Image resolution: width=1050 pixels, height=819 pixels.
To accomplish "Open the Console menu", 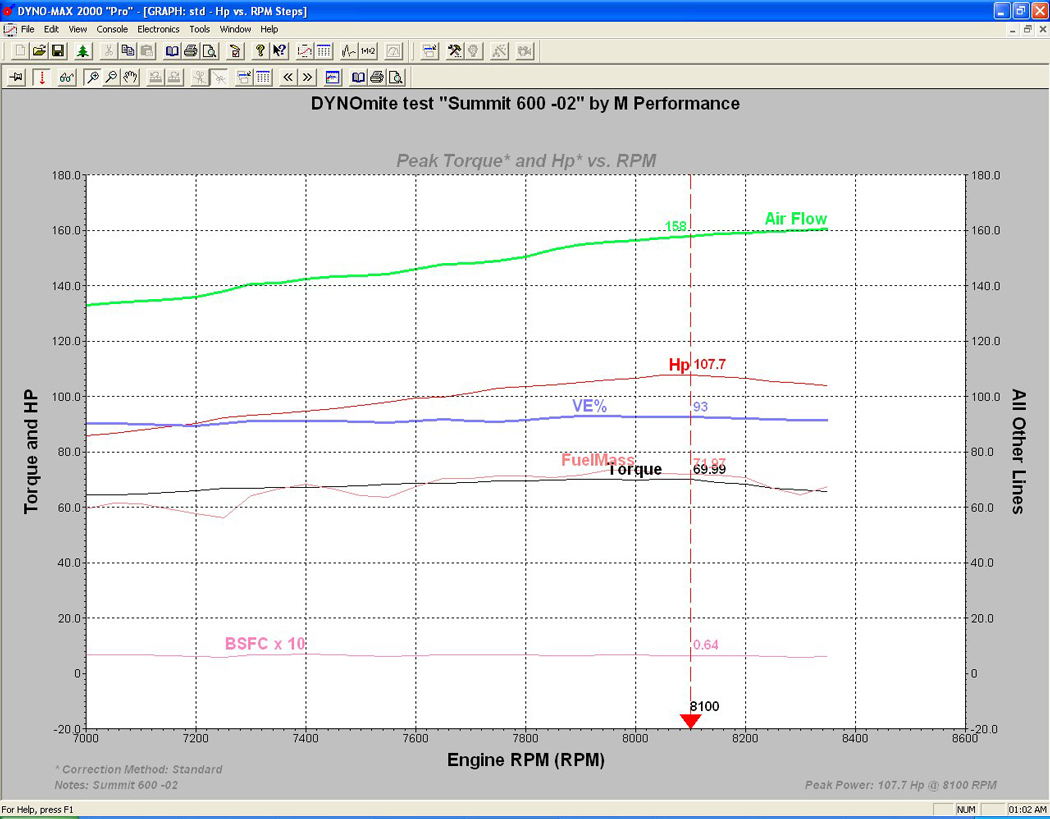I will [x=112, y=29].
